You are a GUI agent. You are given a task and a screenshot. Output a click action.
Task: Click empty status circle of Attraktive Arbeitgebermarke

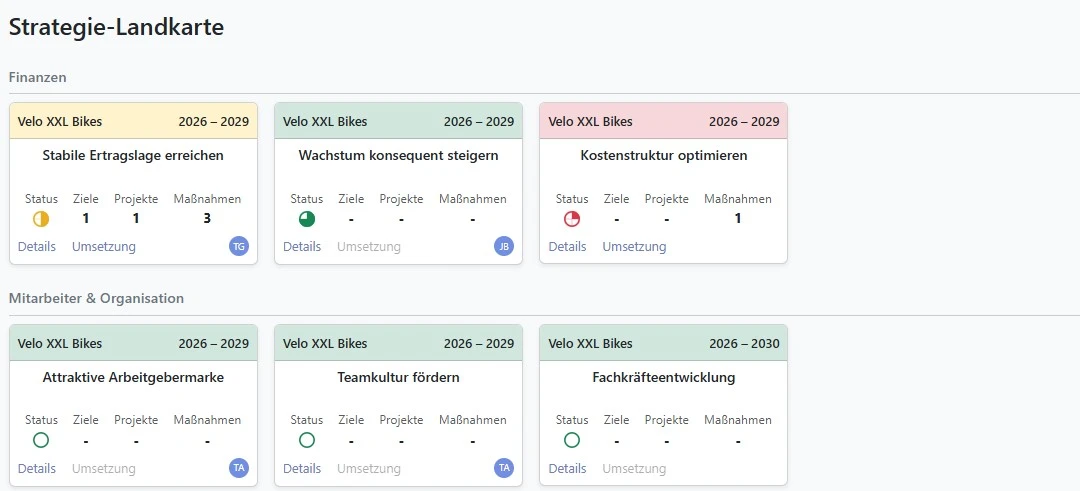coord(41,440)
